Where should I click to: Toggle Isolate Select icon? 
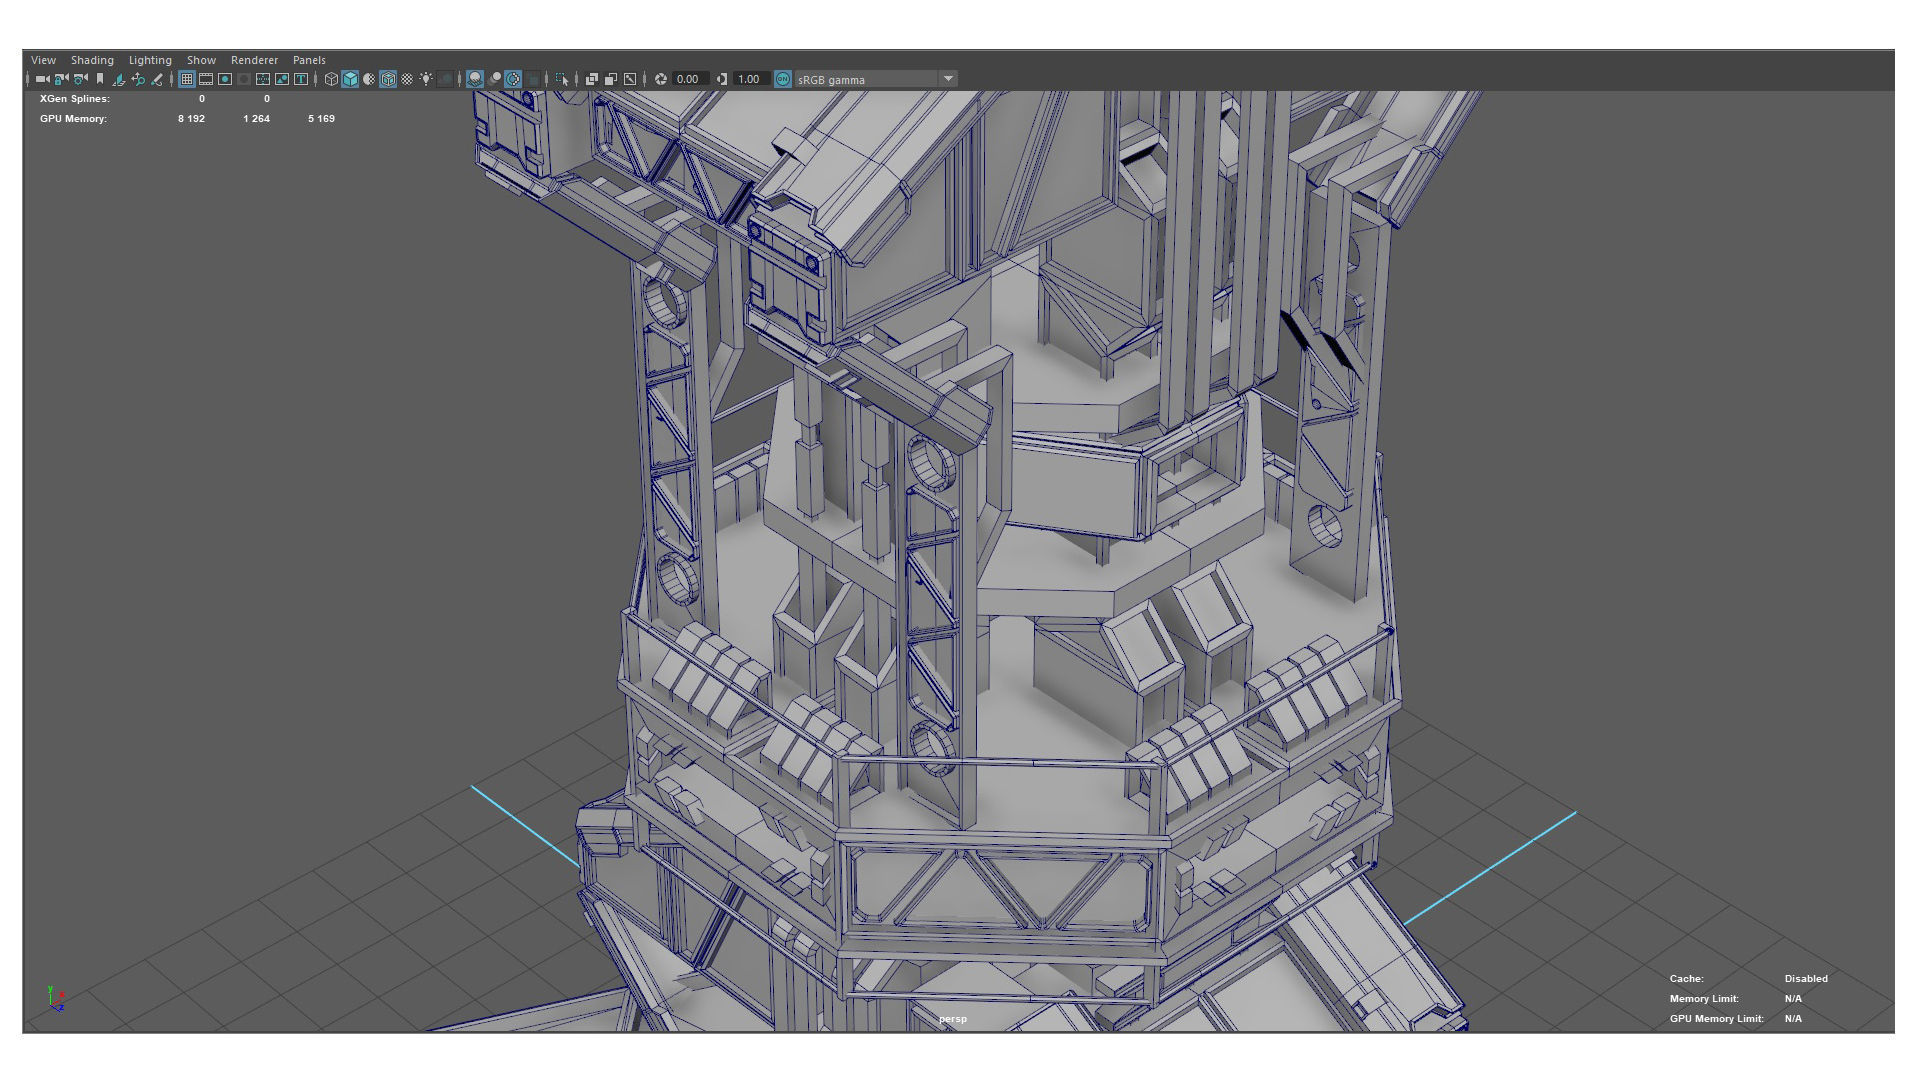tap(562, 79)
